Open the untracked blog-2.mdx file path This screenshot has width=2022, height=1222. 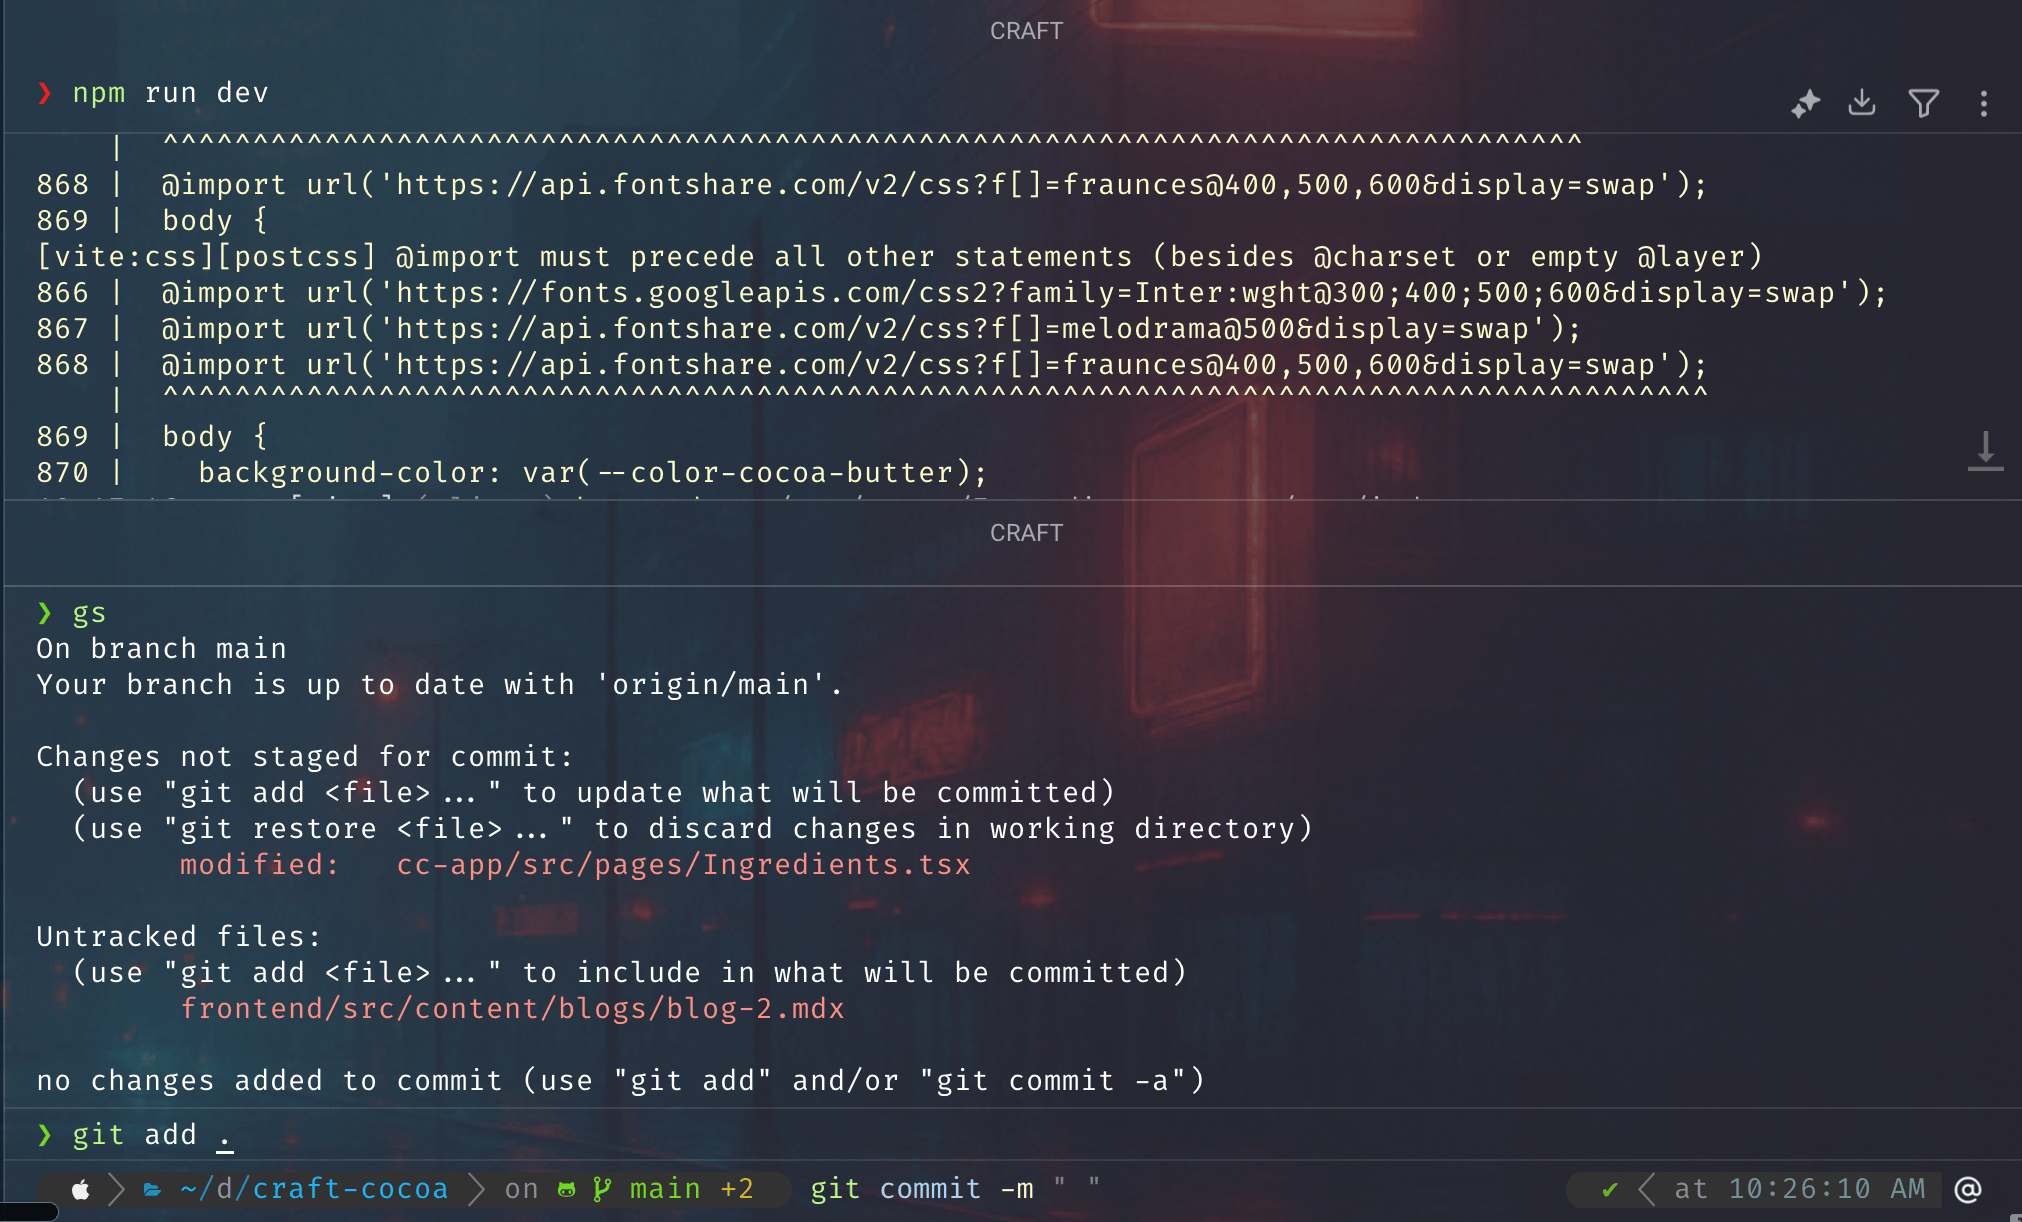[x=512, y=1008]
